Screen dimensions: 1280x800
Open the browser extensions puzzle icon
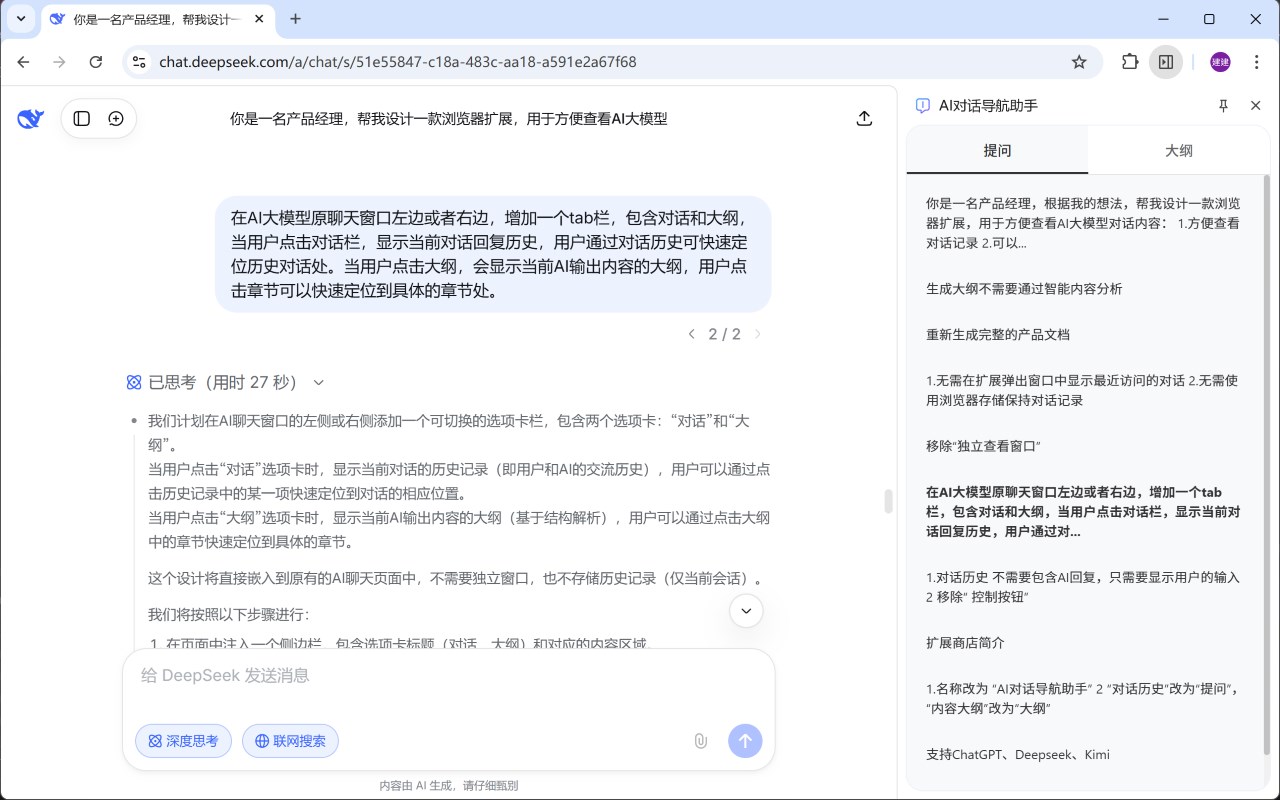[x=1130, y=62]
